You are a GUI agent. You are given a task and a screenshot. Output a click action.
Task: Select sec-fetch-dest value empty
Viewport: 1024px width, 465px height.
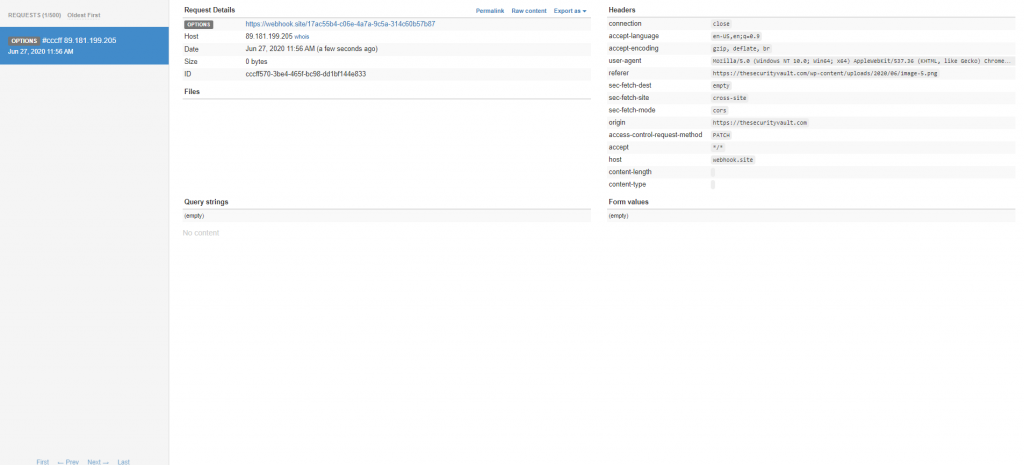pyautogui.click(x=721, y=86)
